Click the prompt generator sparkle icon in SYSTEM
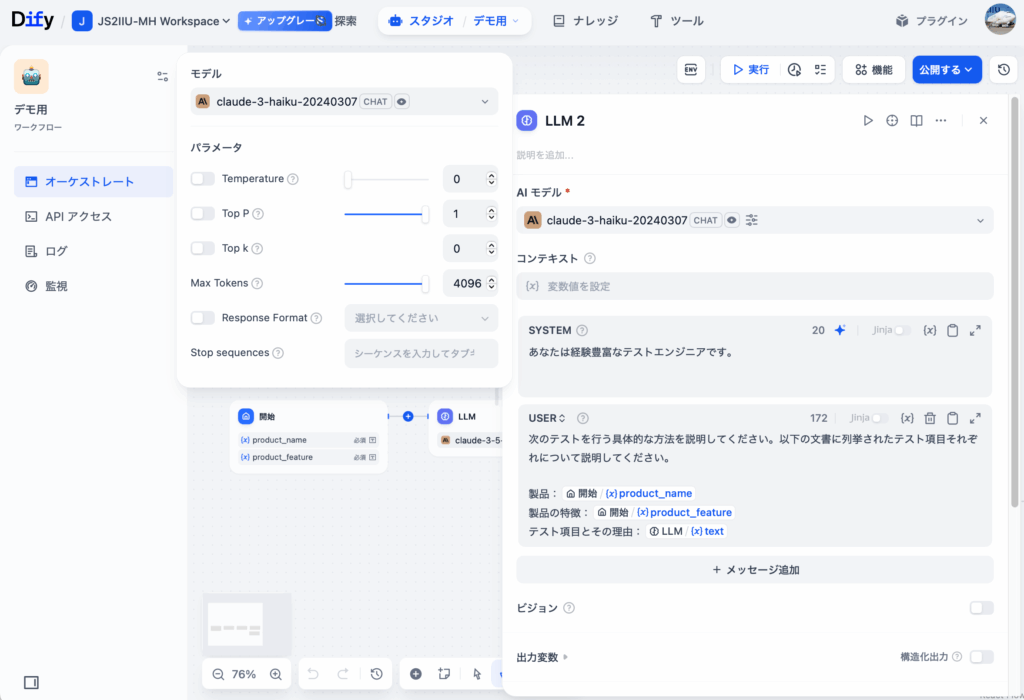This screenshot has width=1024, height=700. click(840, 331)
